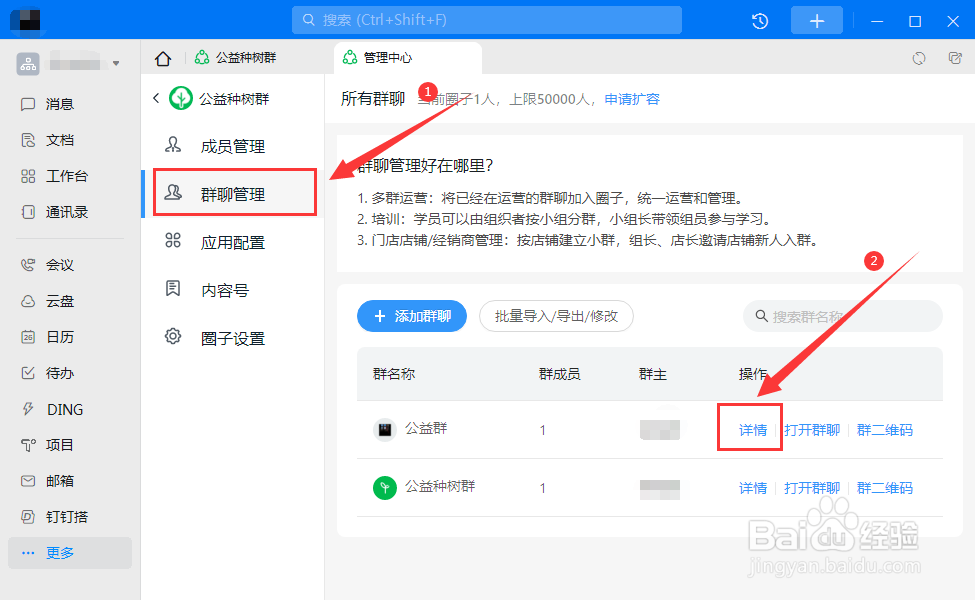Screen dimensions: 975x600
Task: Click the 群名称 column header
Action: (x=394, y=374)
